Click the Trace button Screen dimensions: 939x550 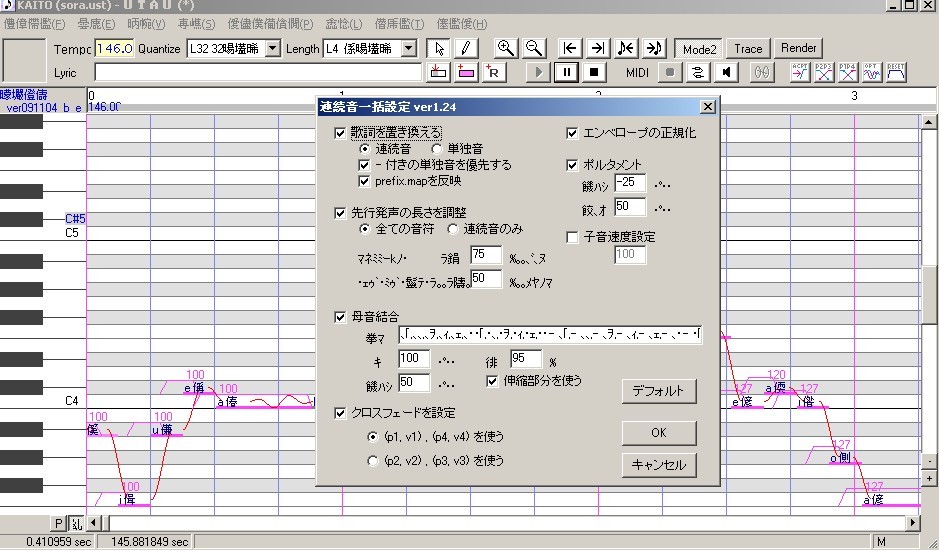tap(748, 49)
